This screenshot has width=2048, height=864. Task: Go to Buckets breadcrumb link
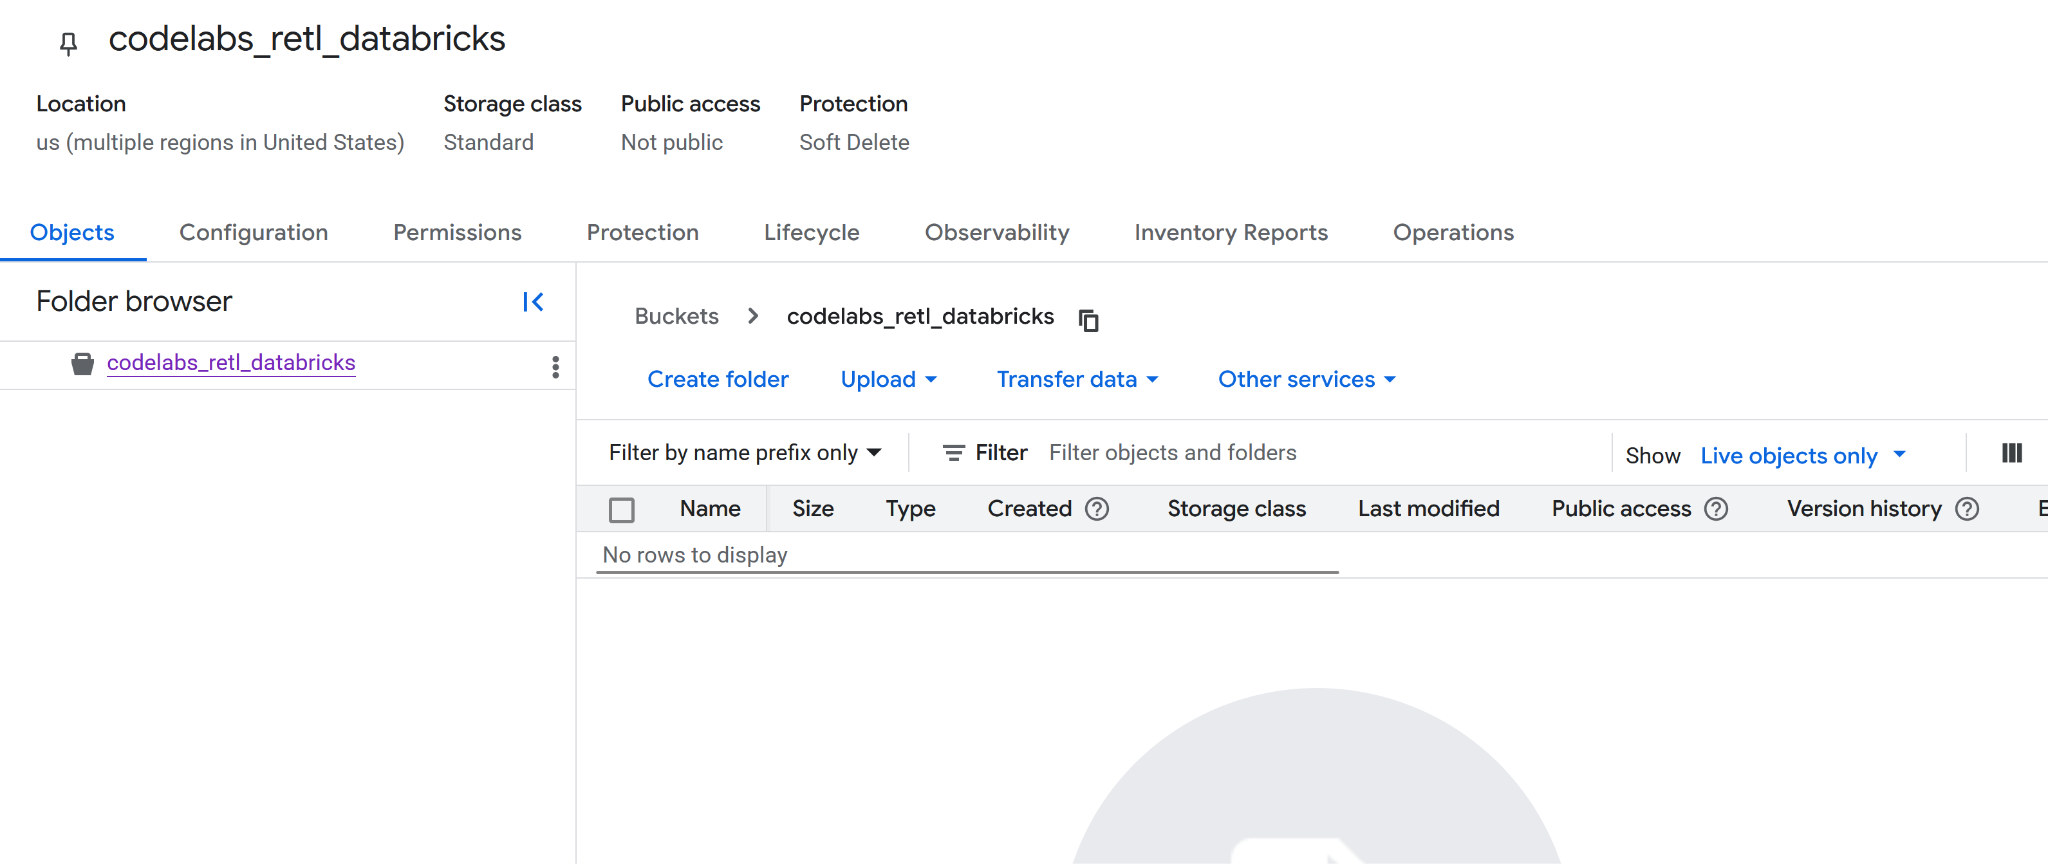676,317
